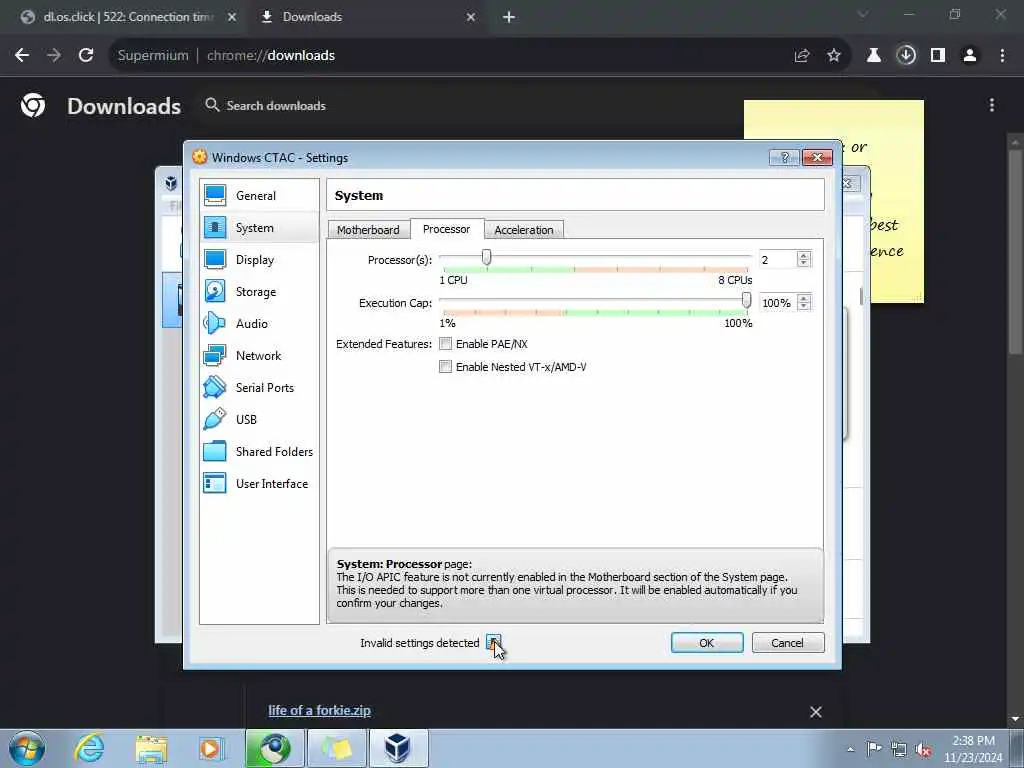The image size is (1024, 768).
Task: Select the Processor tab
Action: [x=447, y=229]
